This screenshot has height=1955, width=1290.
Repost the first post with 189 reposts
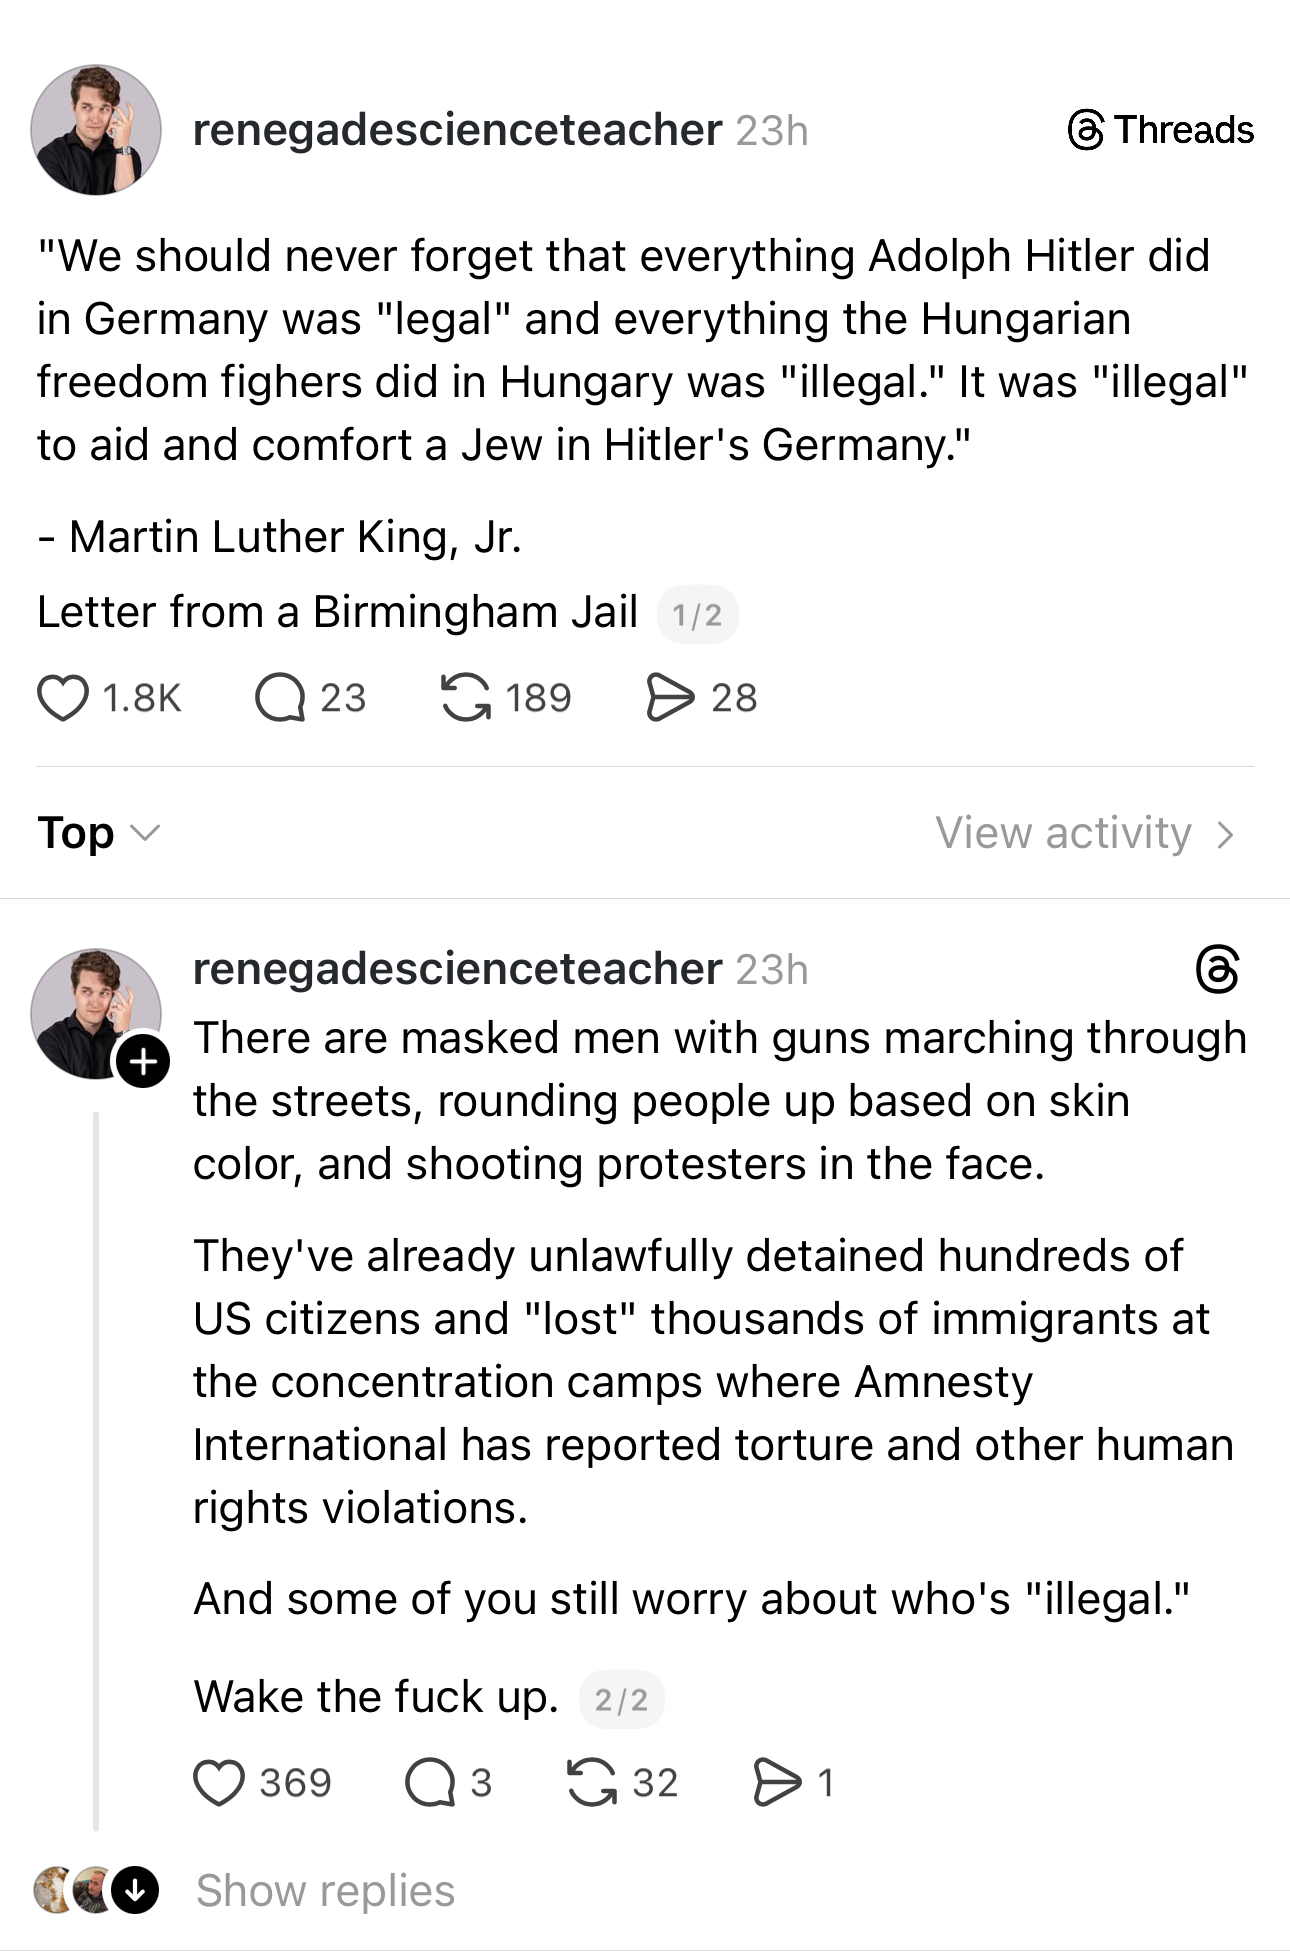pyautogui.click(x=466, y=698)
